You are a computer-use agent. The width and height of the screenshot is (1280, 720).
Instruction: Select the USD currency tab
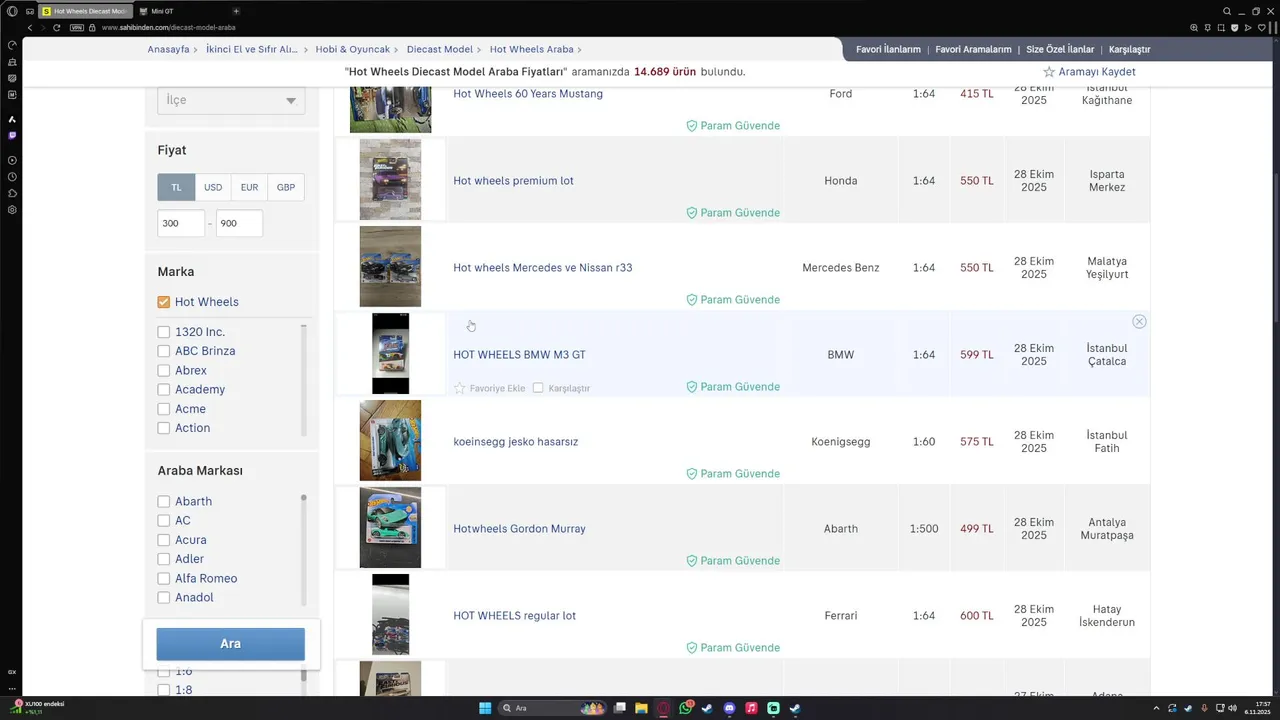[213, 187]
